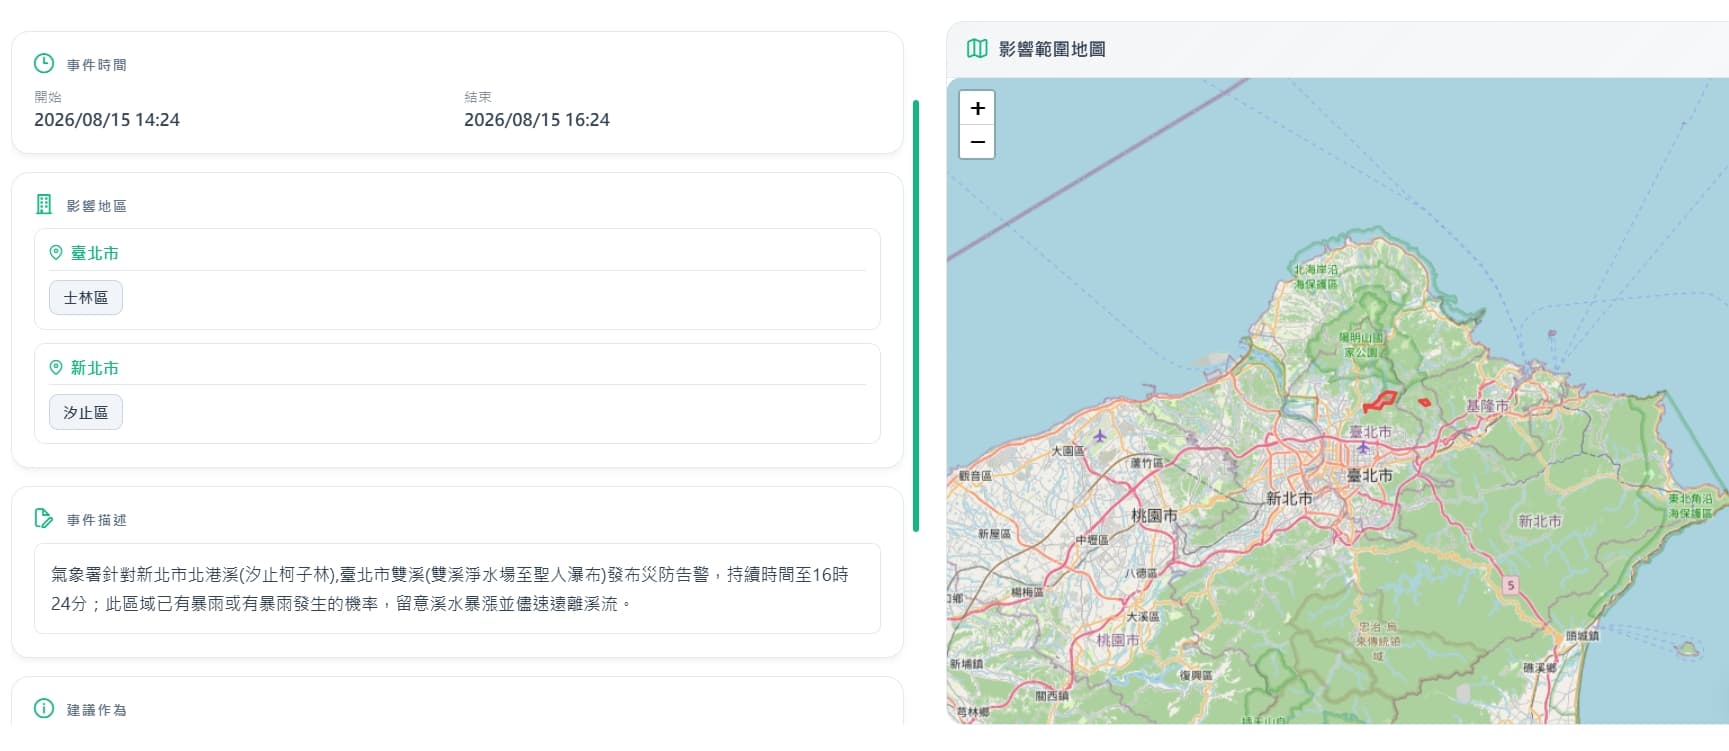Click the small red alert polygon on map
The width and height of the screenshot is (1729, 751).
(1425, 402)
